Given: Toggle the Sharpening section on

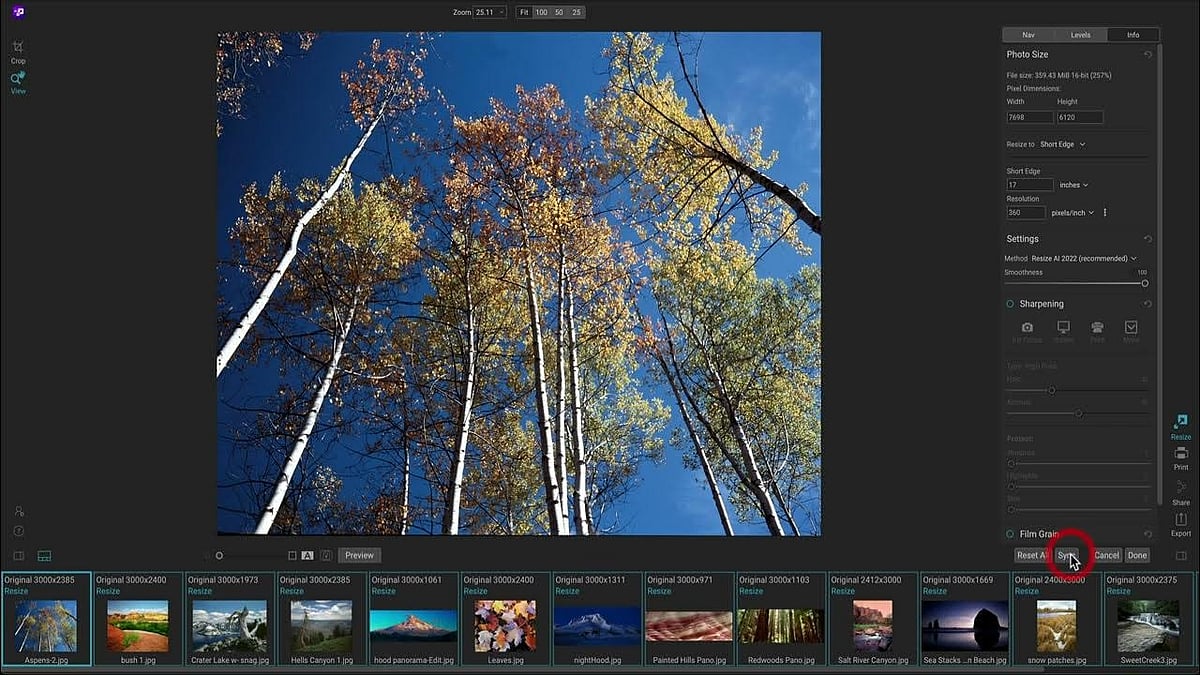Looking at the screenshot, I should (x=1010, y=304).
